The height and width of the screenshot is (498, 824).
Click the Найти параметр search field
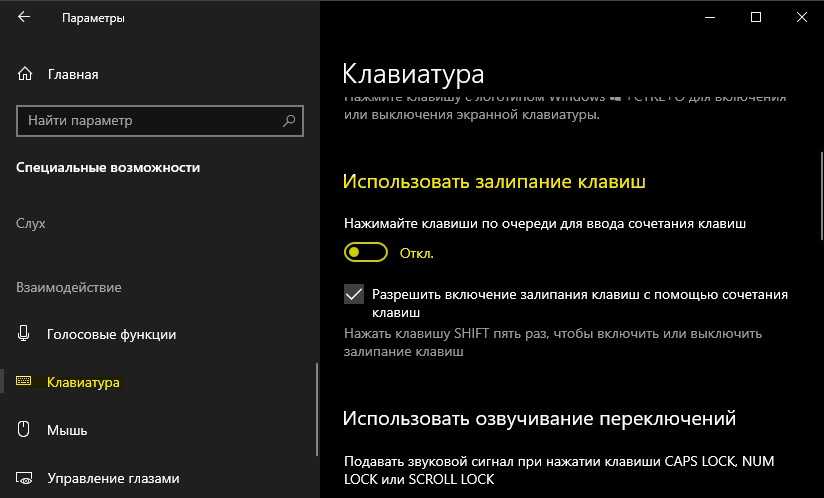(150, 121)
